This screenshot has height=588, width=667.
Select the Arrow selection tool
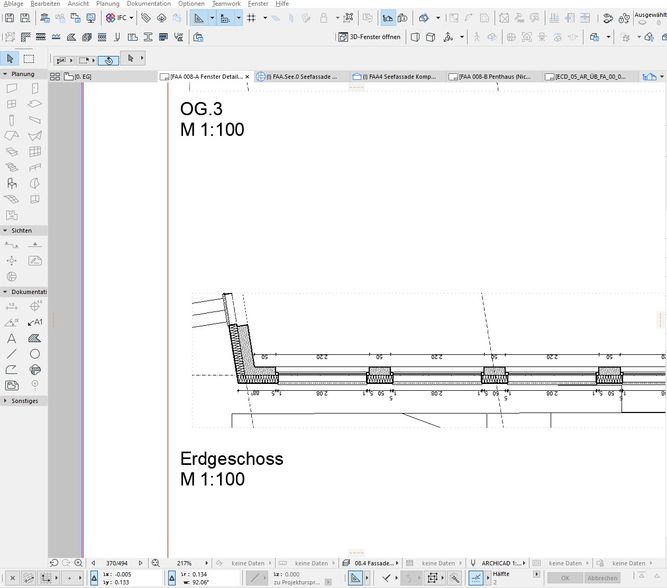pyautogui.click(x=10, y=59)
